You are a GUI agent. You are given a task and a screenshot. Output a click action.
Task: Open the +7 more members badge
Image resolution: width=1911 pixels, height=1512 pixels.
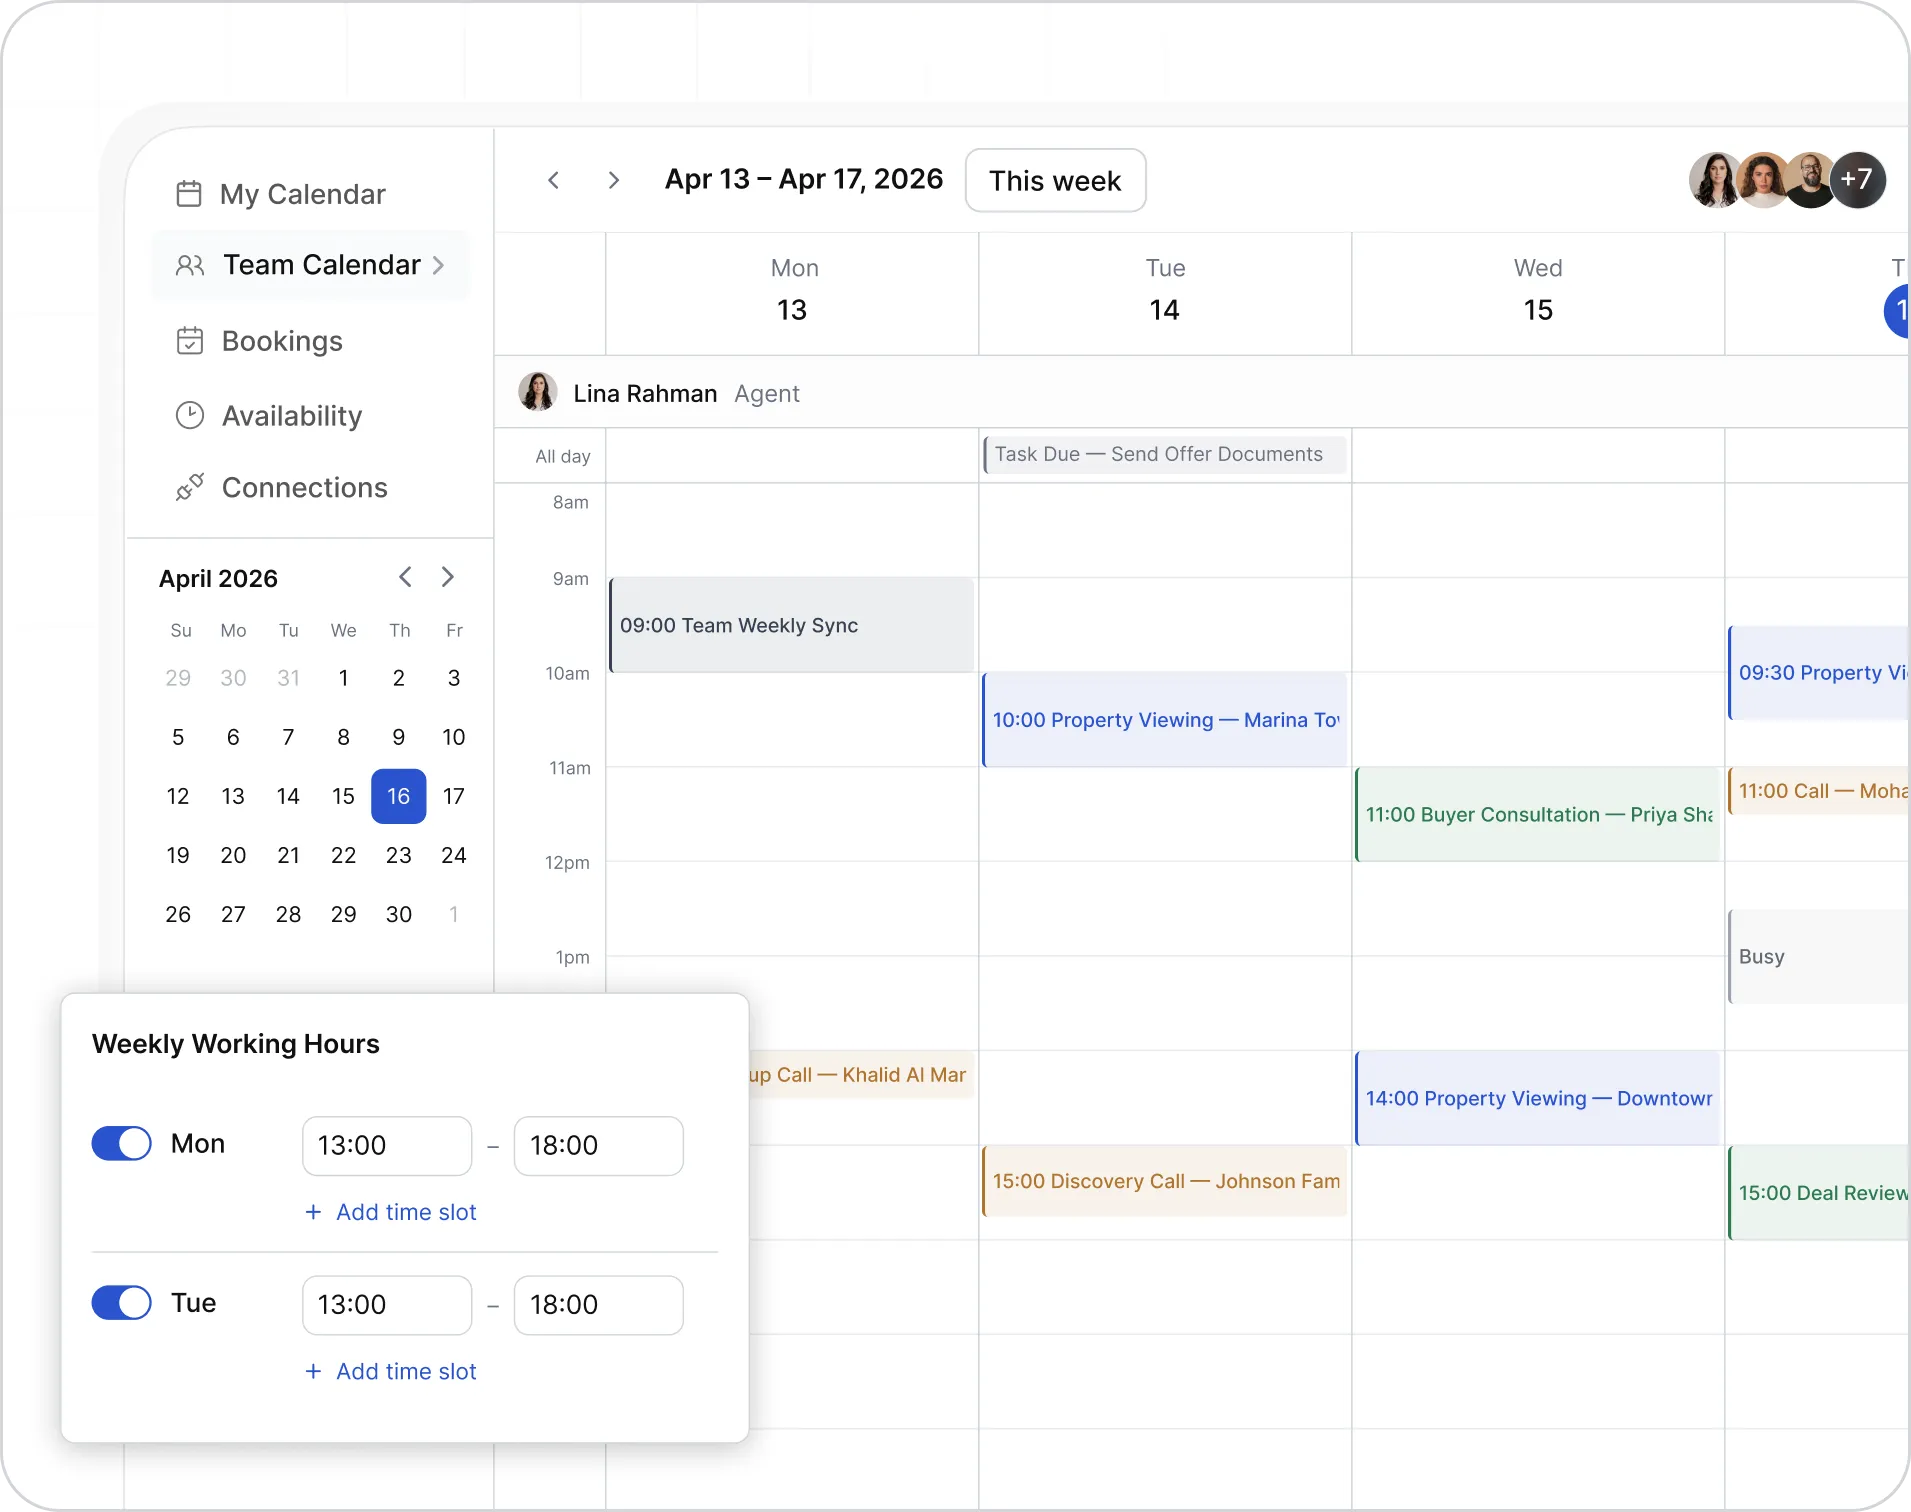[1857, 180]
